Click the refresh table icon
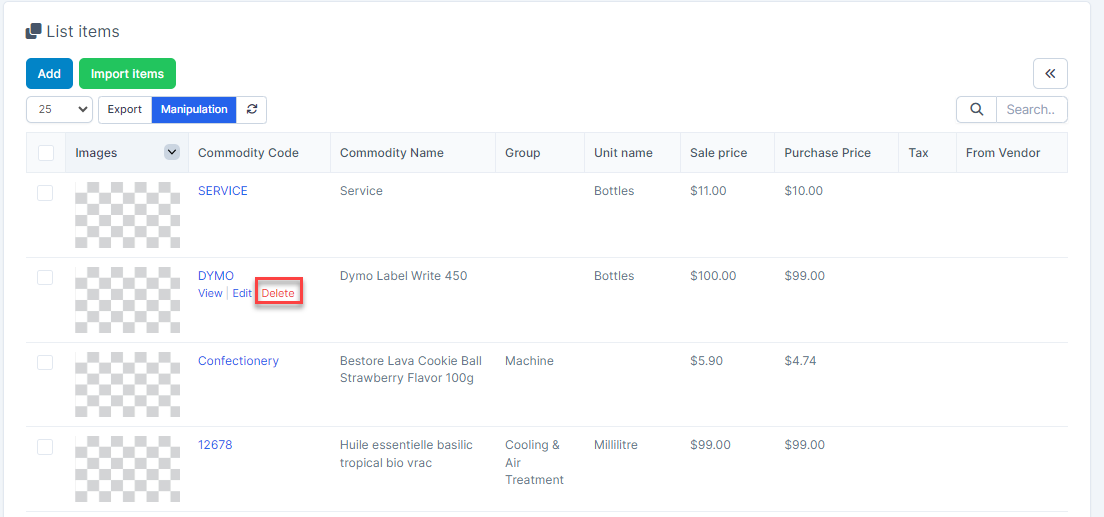1104x517 pixels. point(252,109)
